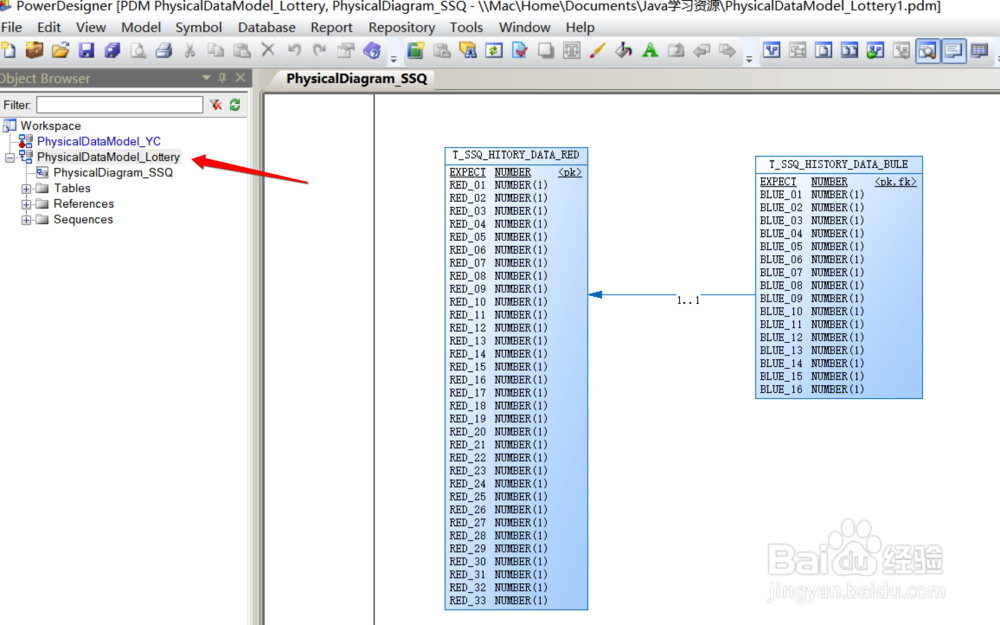Expand the Sequences folder node

coord(26,219)
